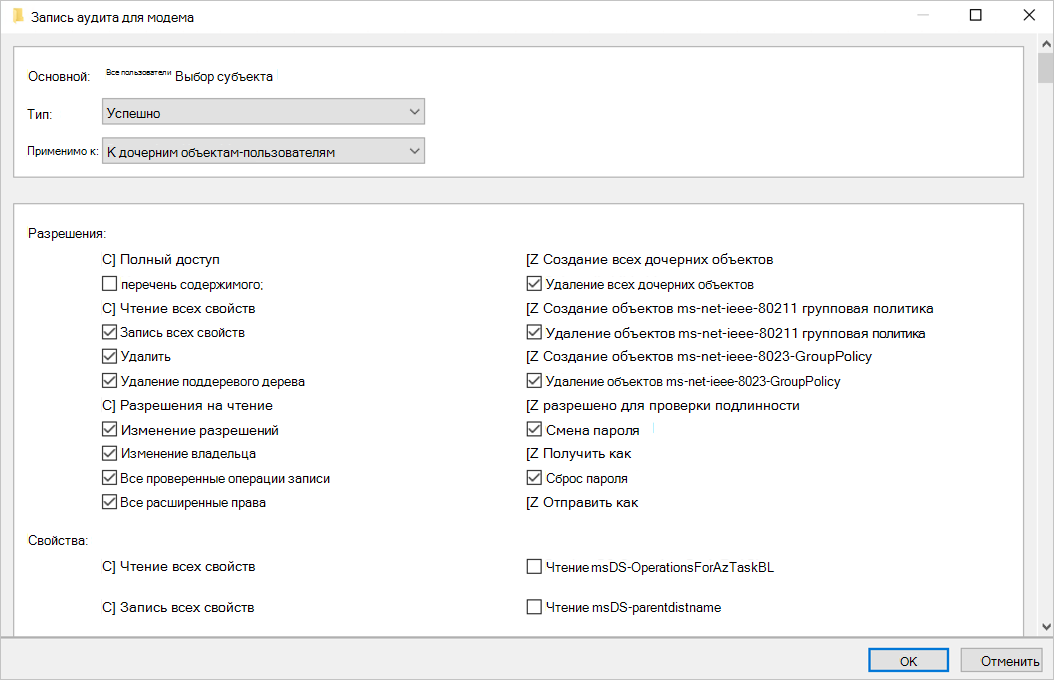Uncheck the "Смена пароля" checkbox
Screen dimensions: 1054x680
(534, 429)
